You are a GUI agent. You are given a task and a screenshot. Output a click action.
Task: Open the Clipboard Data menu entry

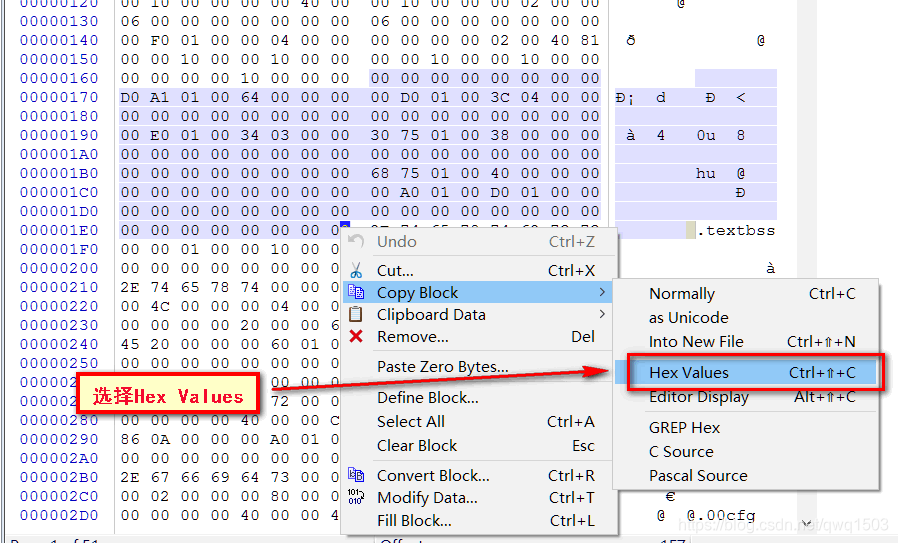click(x=479, y=314)
